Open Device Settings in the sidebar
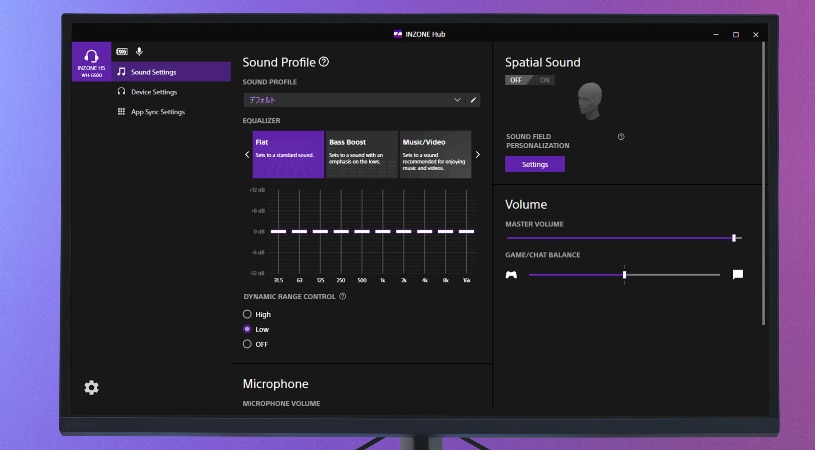 pos(154,92)
